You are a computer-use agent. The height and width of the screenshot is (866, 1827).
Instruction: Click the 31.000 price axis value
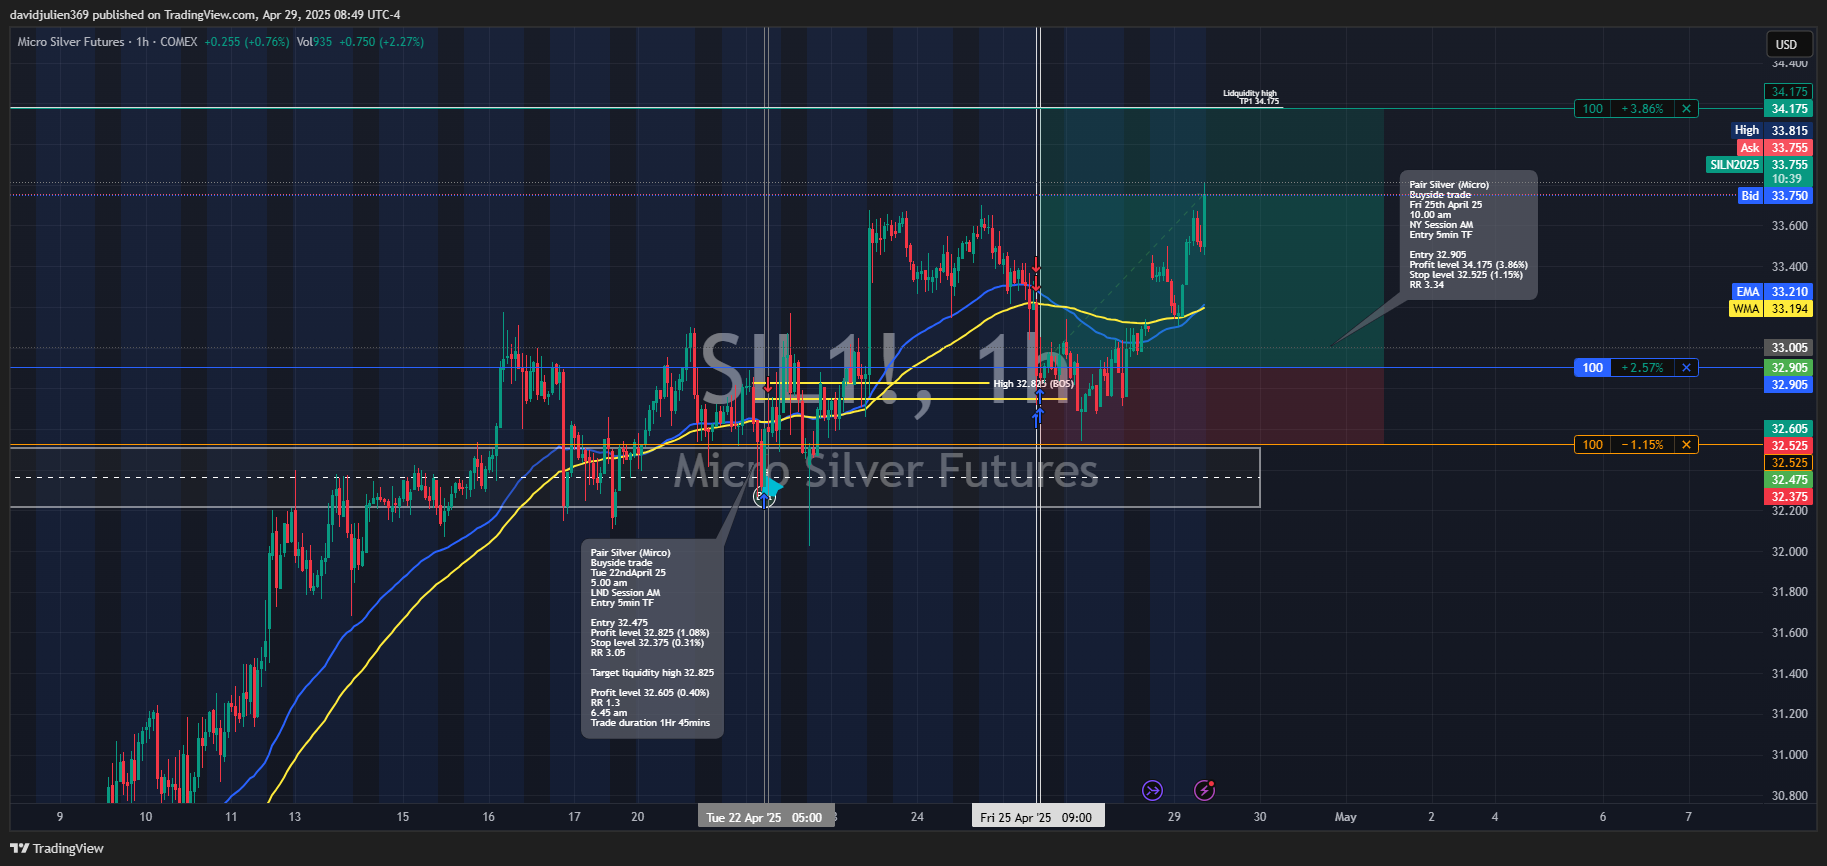1789,755
